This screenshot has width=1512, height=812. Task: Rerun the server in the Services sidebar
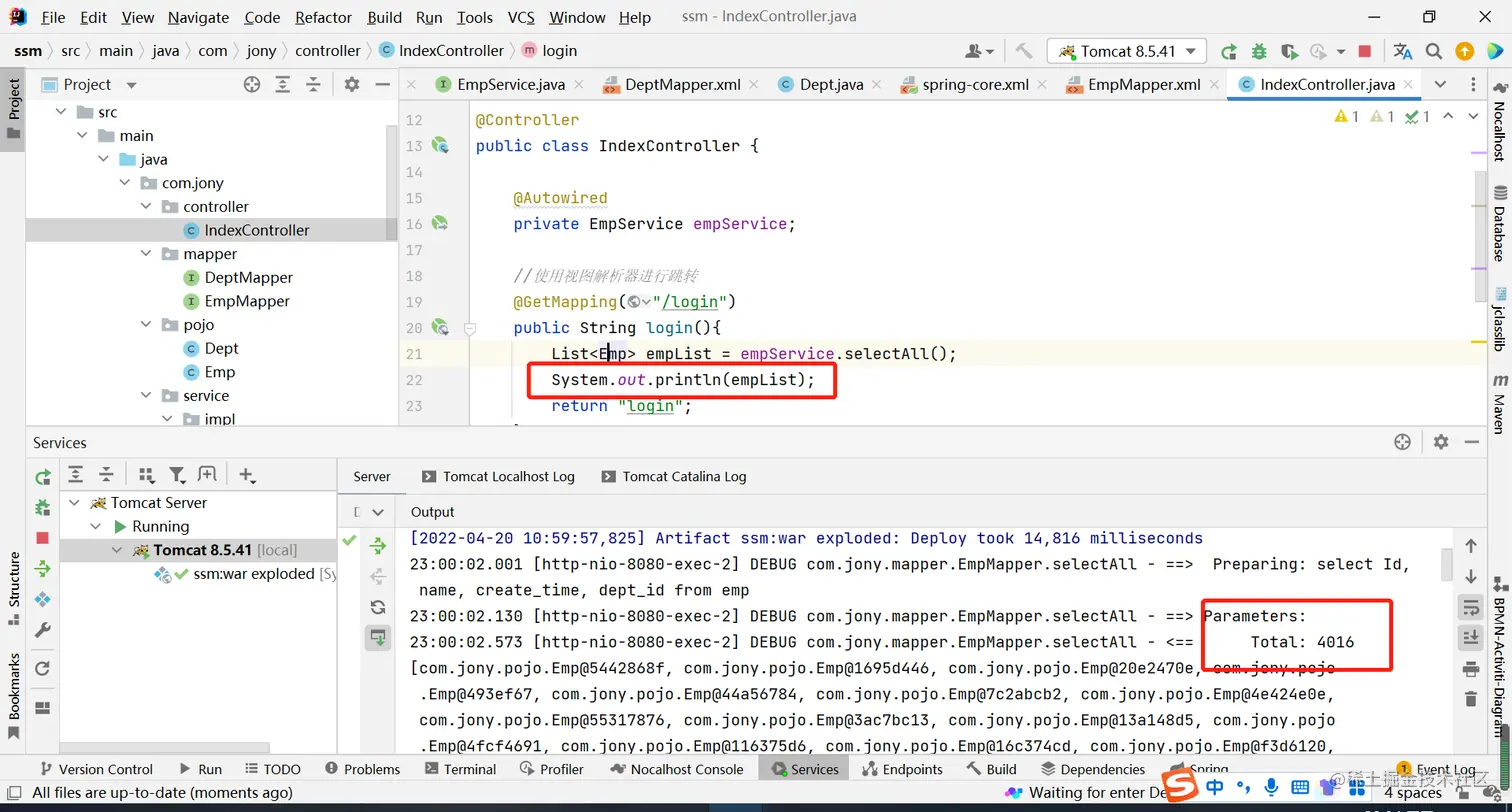click(x=43, y=477)
